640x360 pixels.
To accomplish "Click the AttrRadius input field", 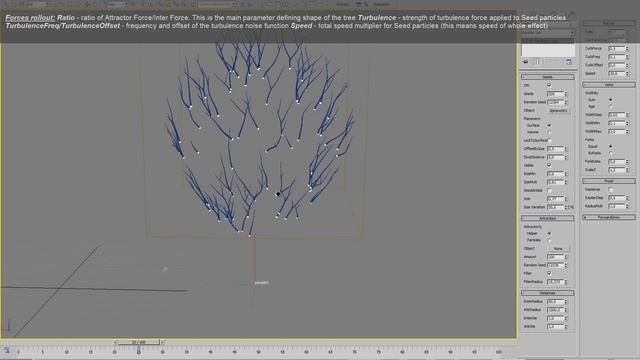I will pos(555,310).
